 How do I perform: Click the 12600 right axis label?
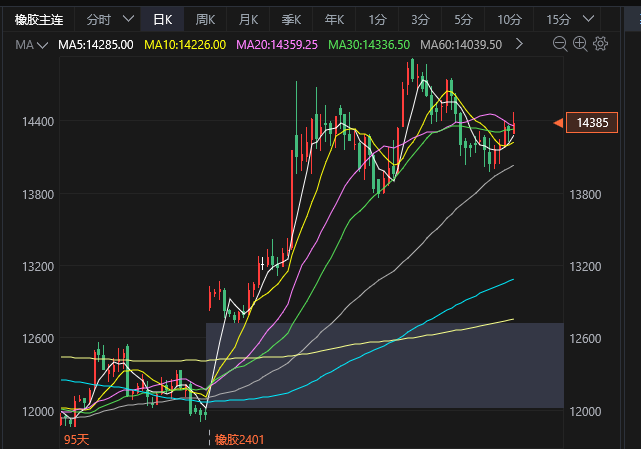click(585, 339)
